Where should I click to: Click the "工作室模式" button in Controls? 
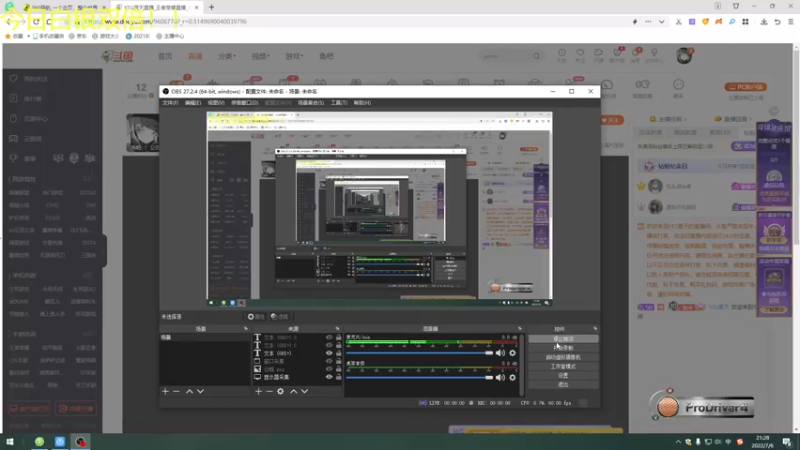click(x=563, y=366)
